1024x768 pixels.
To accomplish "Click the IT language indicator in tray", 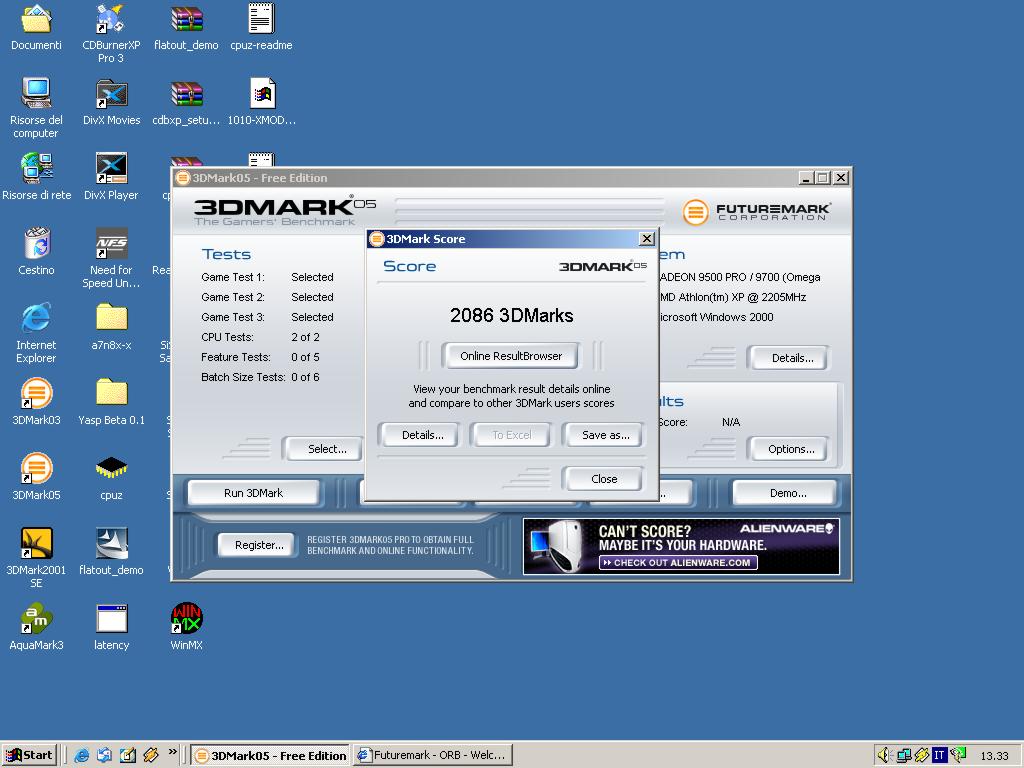I will tap(939, 756).
